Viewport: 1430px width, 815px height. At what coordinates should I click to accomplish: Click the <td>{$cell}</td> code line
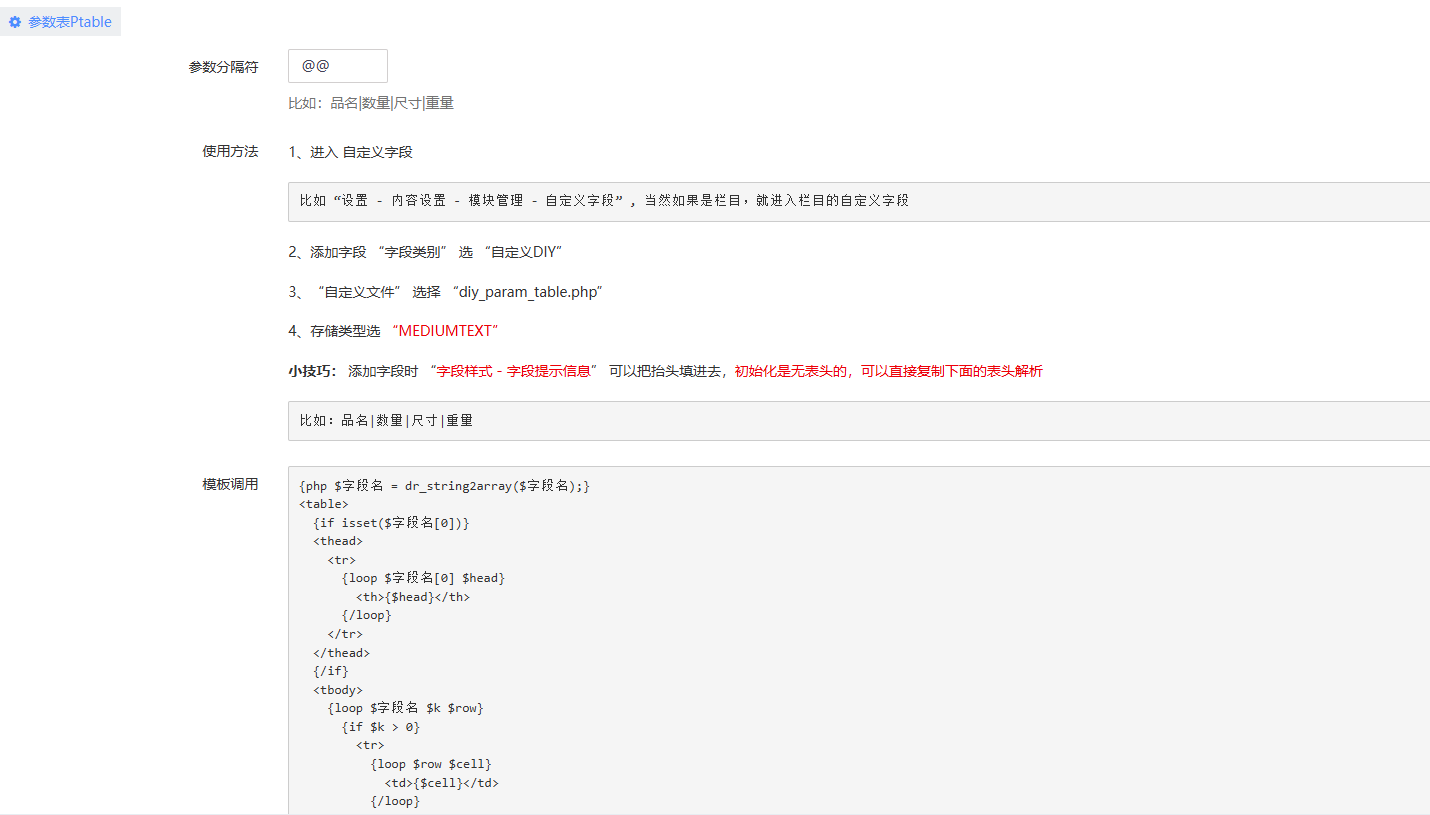(441, 783)
